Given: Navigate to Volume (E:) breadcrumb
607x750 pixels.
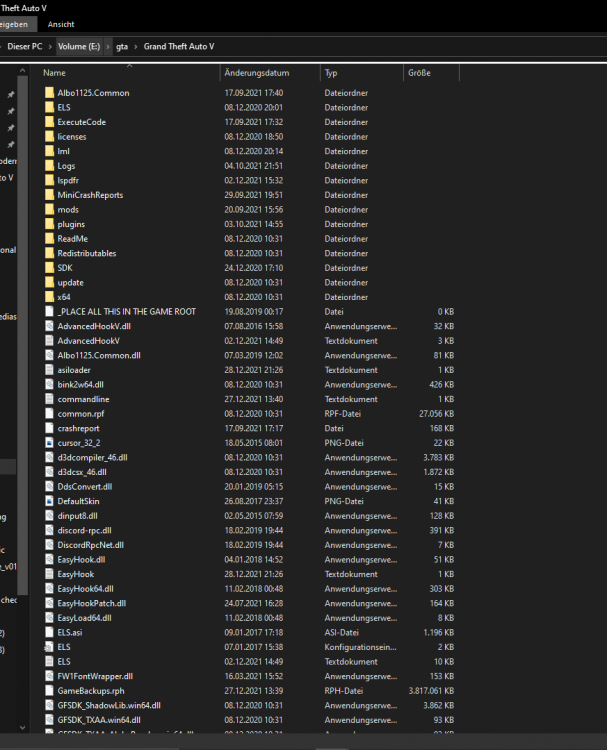Looking at the screenshot, I should coord(79,46).
